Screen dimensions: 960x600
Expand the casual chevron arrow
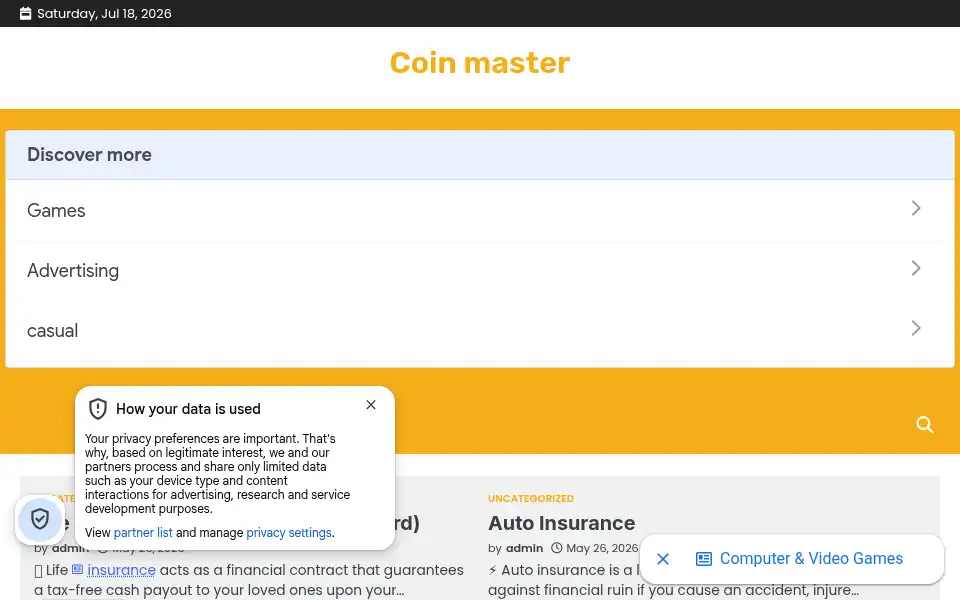pos(916,328)
